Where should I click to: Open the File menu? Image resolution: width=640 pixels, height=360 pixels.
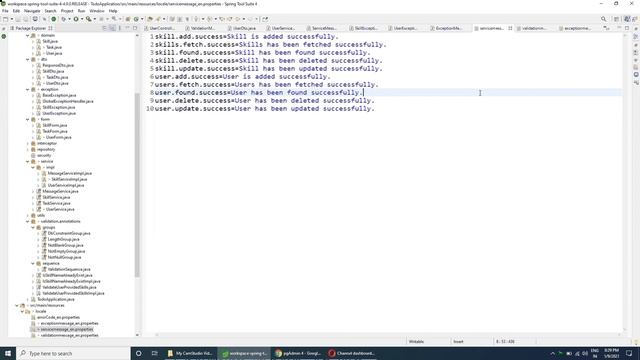pyautogui.click(x=5, y=11)
